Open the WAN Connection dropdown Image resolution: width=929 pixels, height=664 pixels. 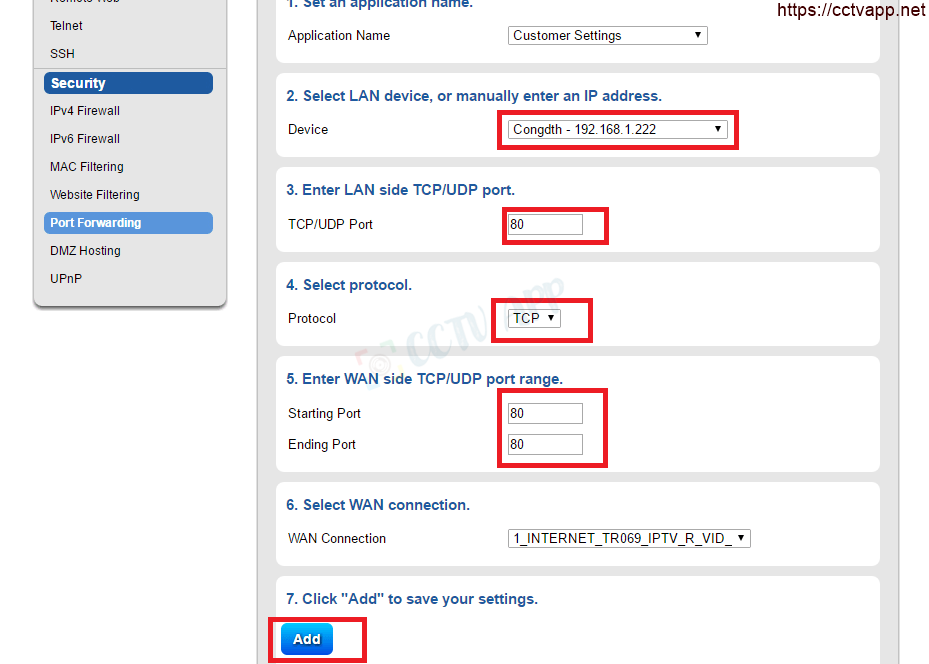[629, 539]
